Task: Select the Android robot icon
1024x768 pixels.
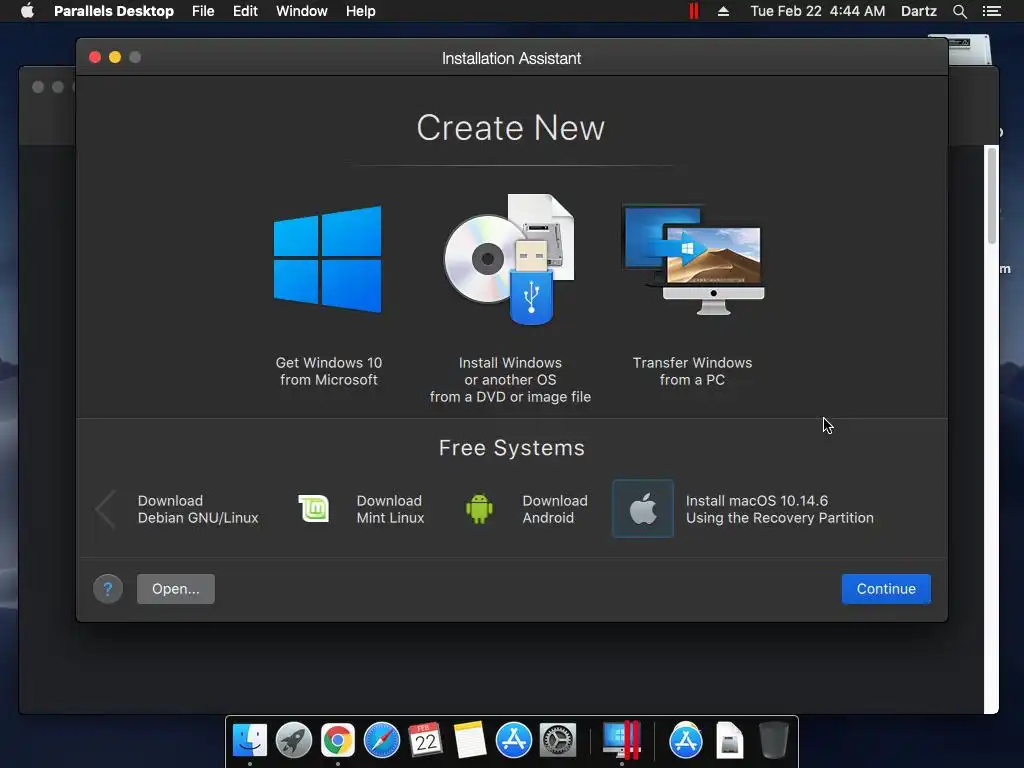Action: [x=479, y=509]
